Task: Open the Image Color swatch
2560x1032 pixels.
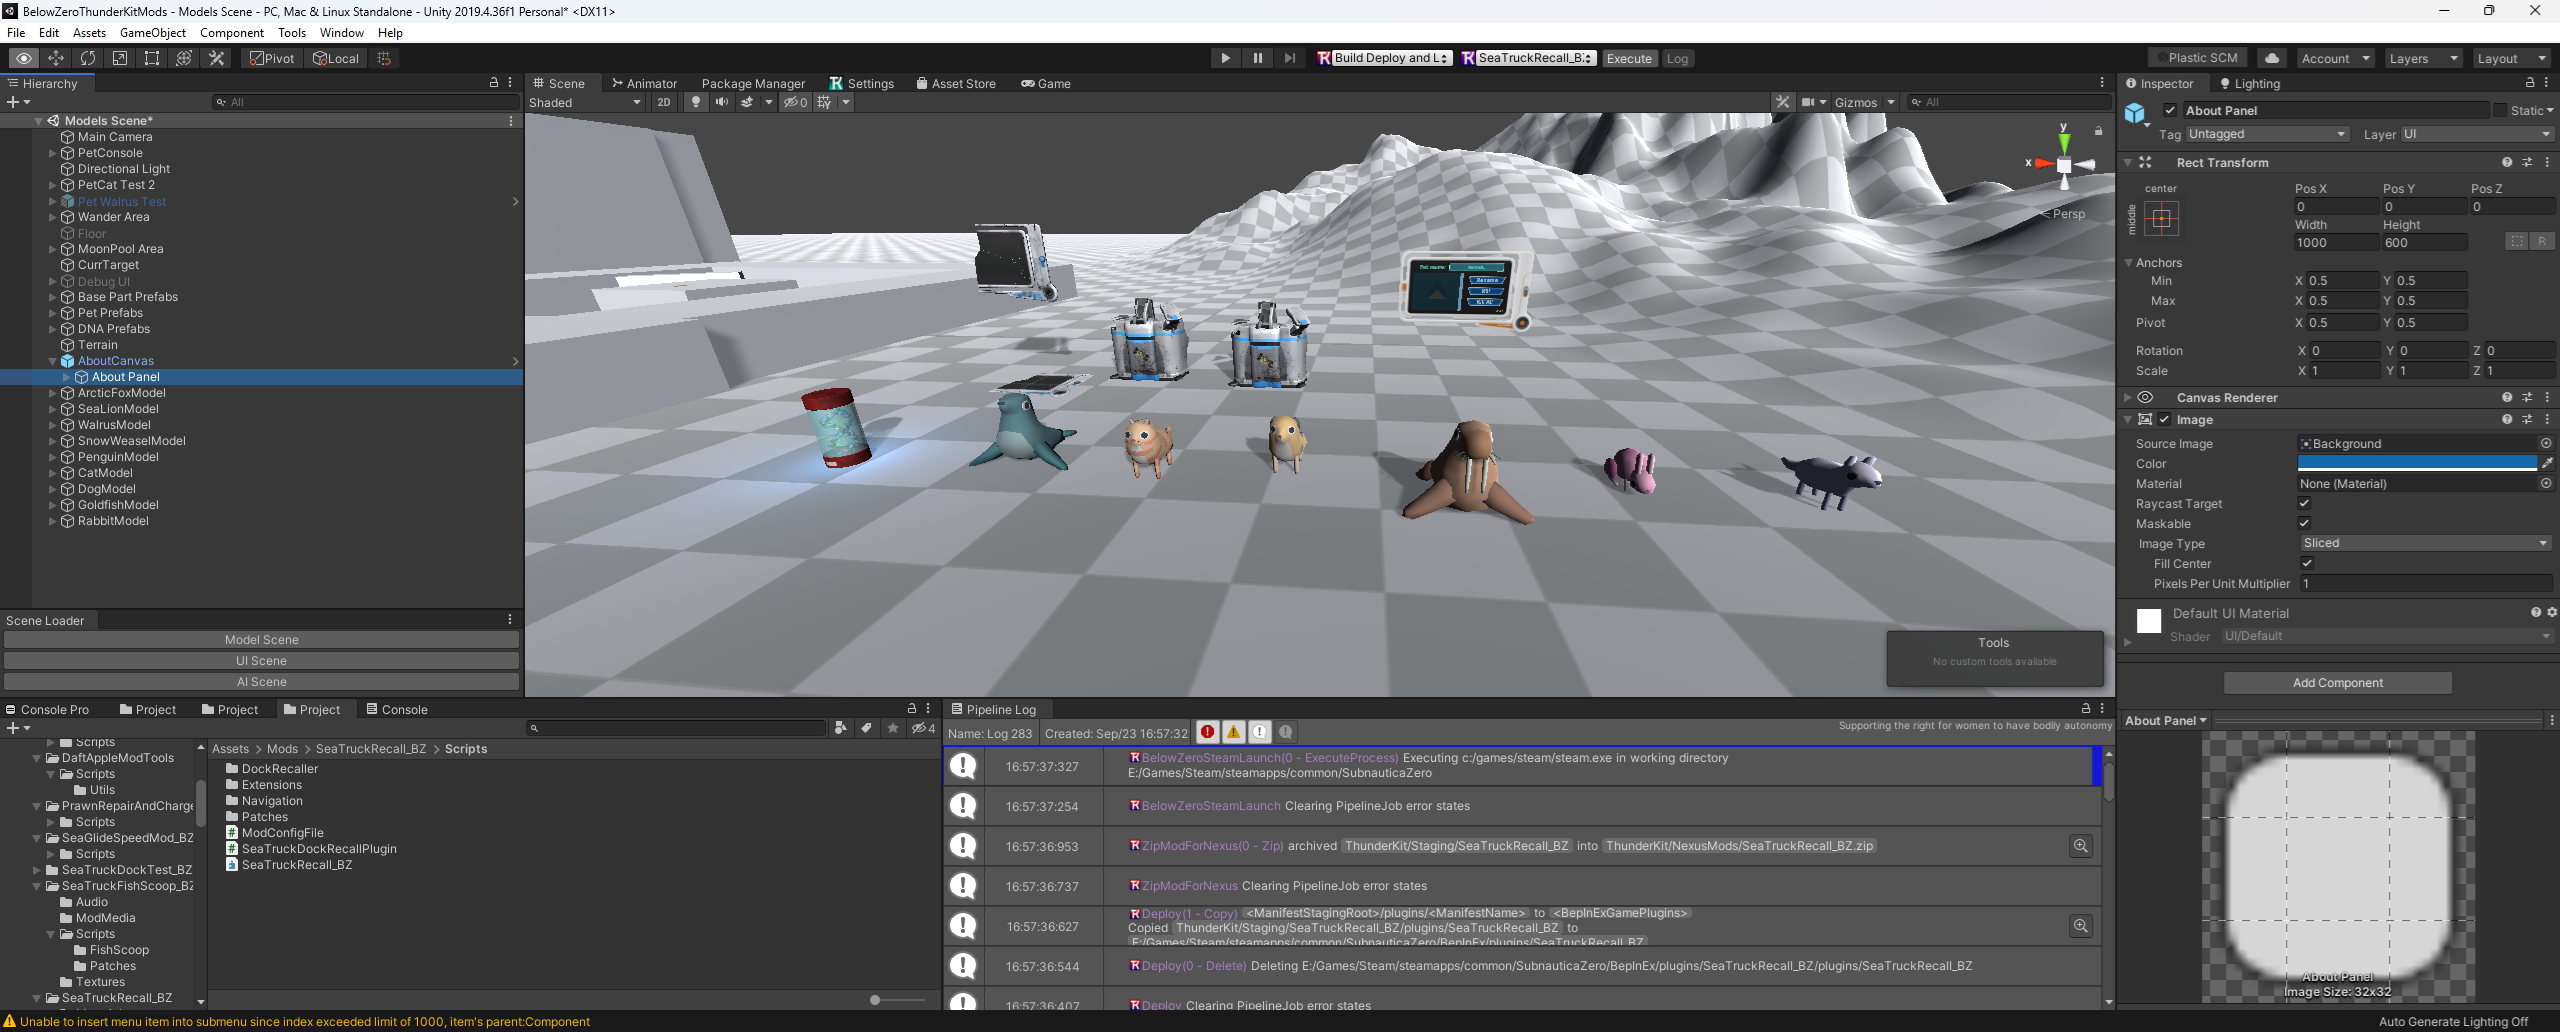Action: click(2417, 463)
